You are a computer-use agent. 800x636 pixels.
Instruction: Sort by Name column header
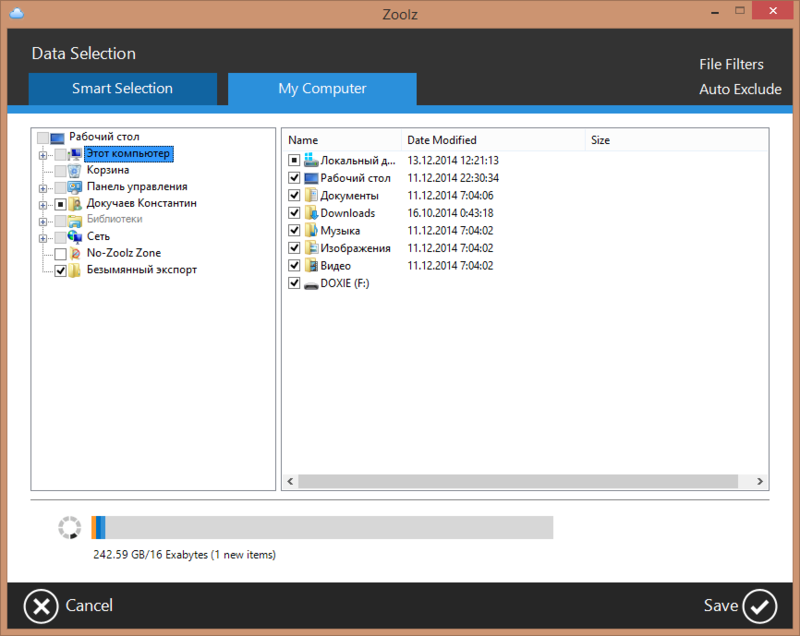click(x=341, y=140)
